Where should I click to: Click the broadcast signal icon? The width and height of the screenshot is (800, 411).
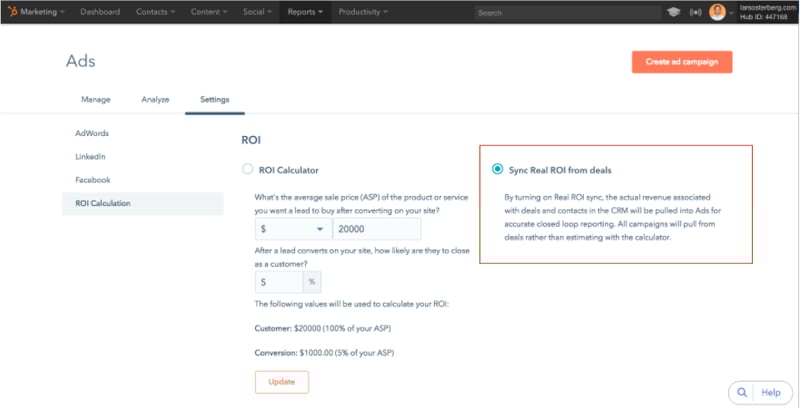(695, 12)
